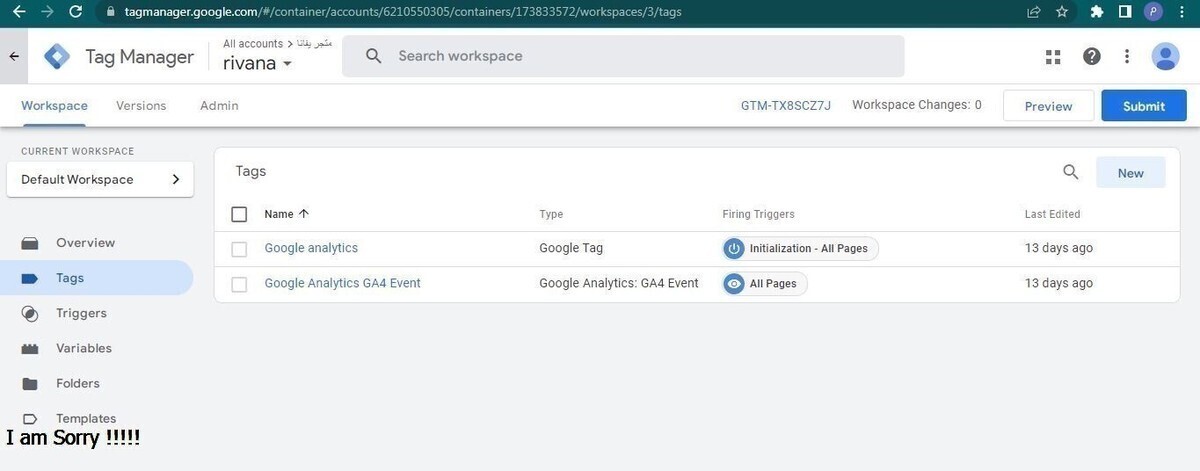Toggle the select-all tags checkbox

tap(239, 214)
